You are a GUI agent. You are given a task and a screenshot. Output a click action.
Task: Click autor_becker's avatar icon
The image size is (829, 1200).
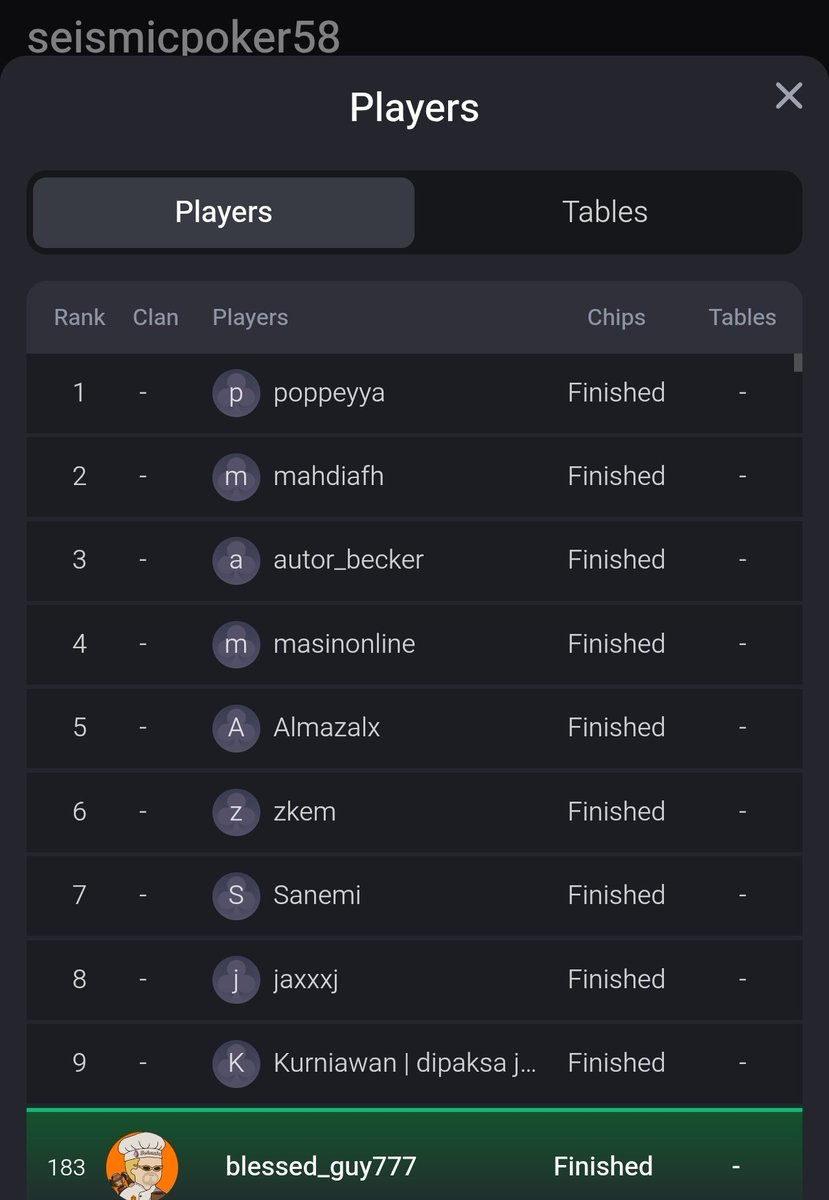(236, 560)
